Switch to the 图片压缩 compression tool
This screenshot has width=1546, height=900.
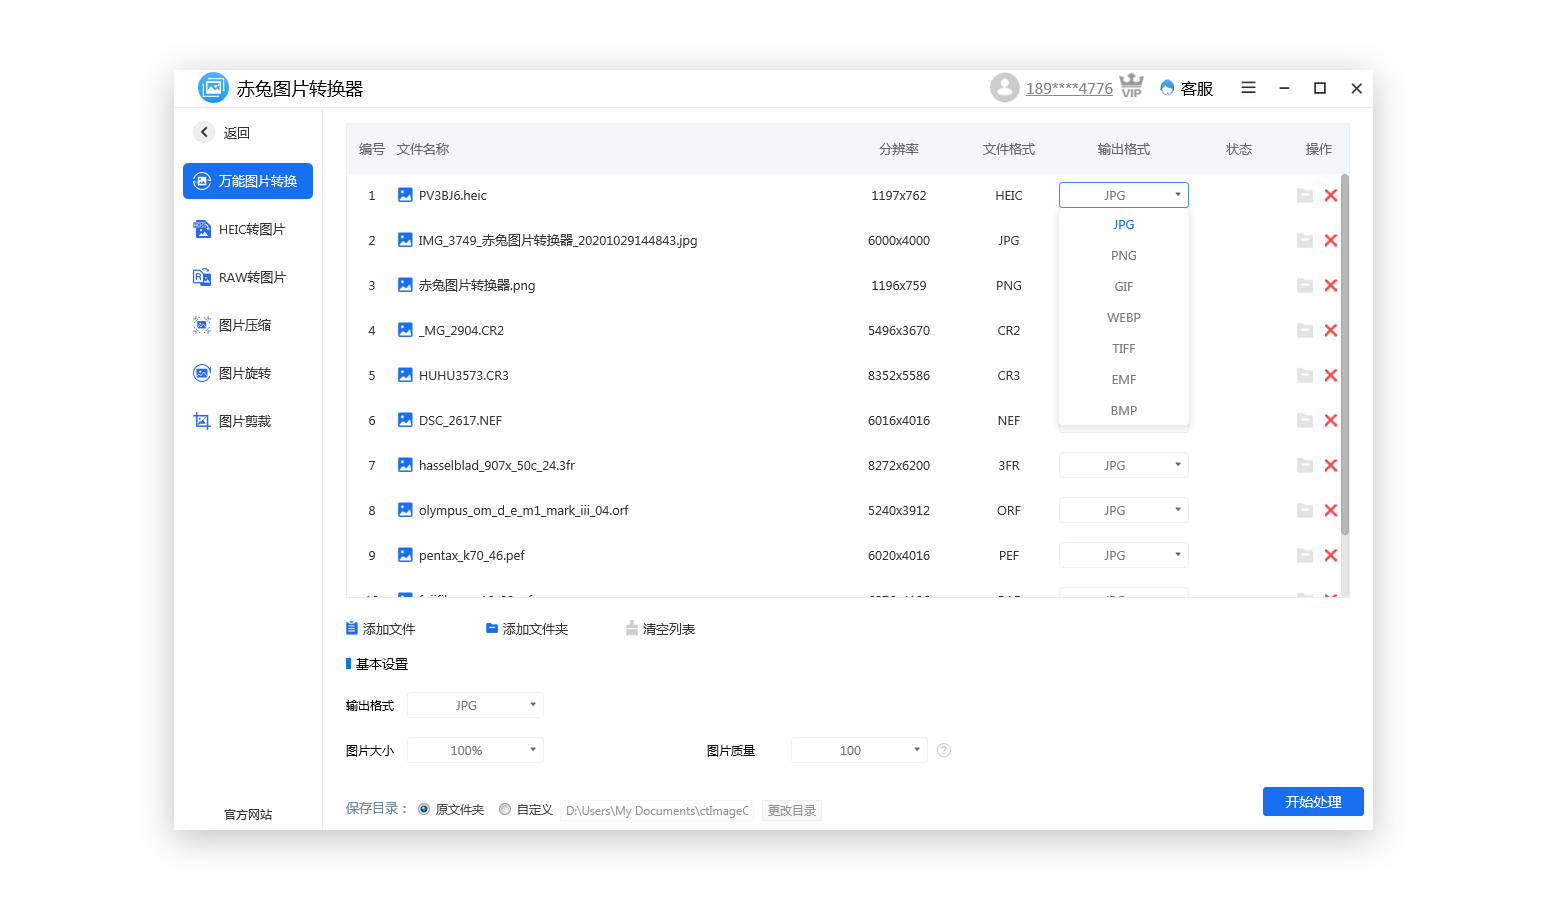point(247,324)
